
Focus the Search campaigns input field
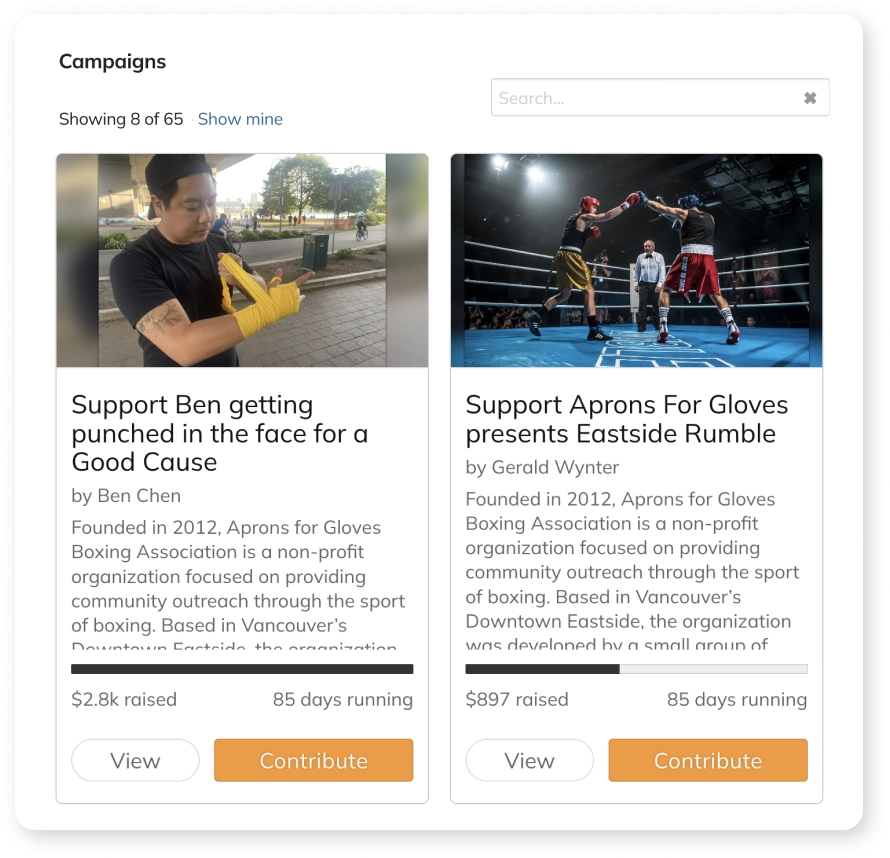[x=660, y=98]
